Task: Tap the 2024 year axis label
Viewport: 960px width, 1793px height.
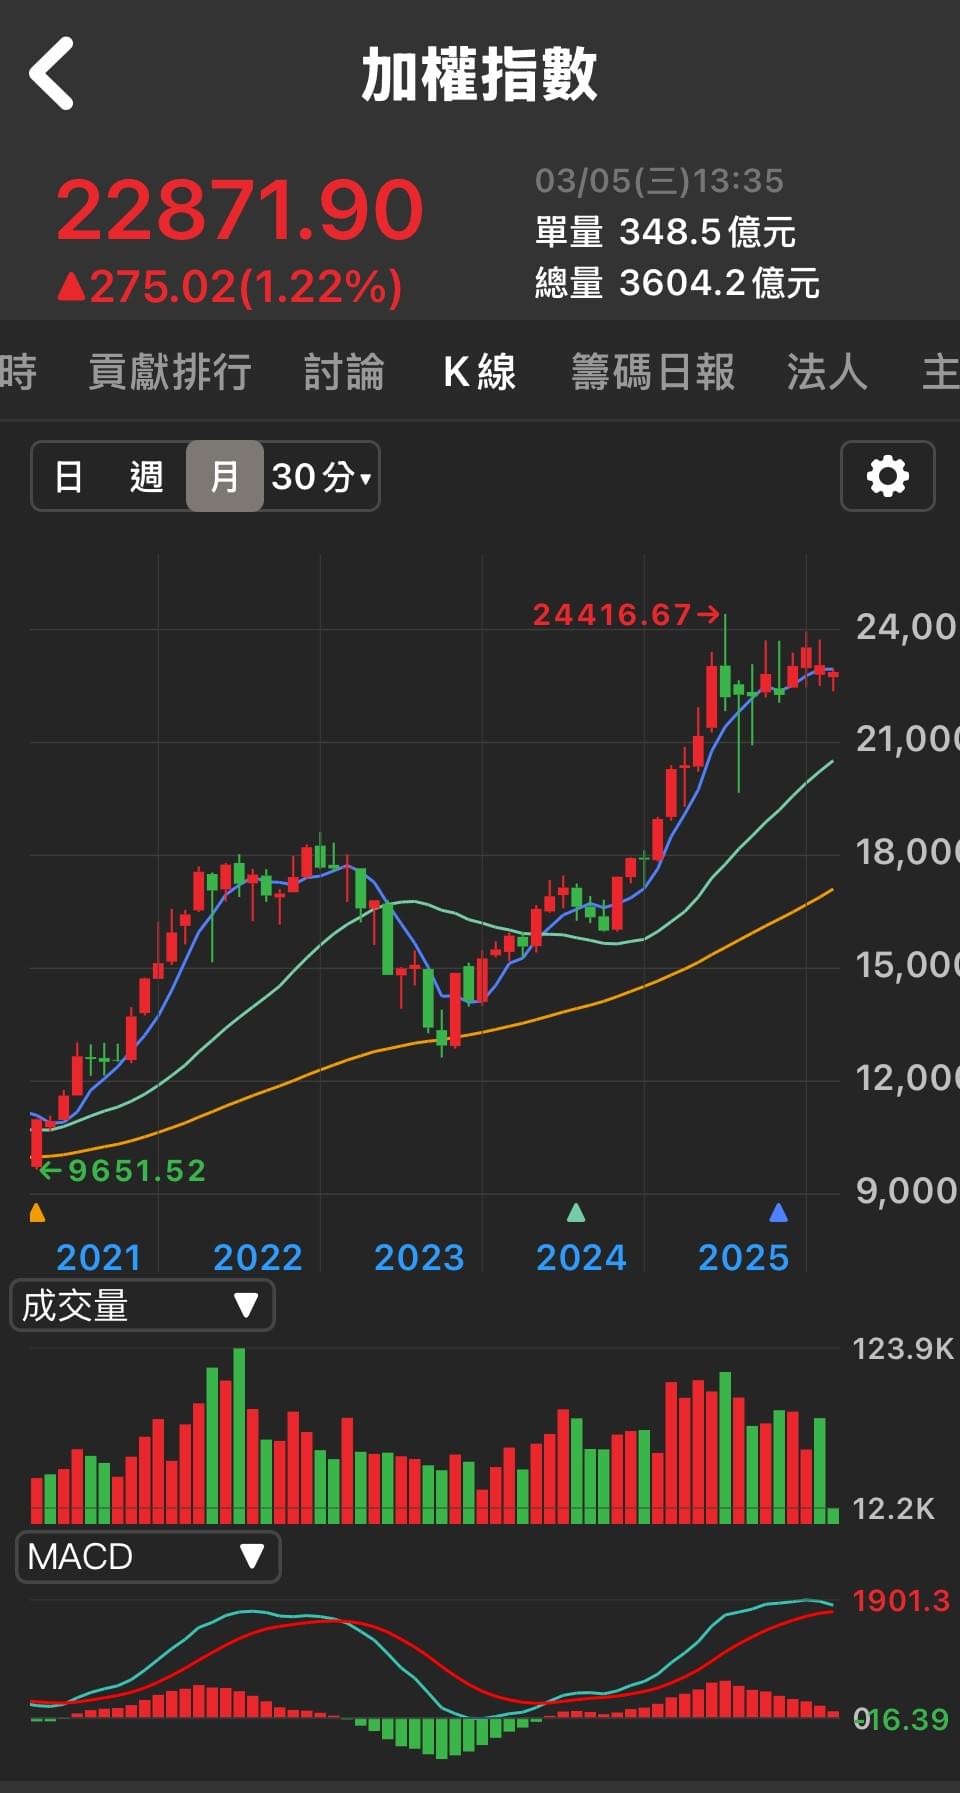Action: click(x=581, y=1257)
